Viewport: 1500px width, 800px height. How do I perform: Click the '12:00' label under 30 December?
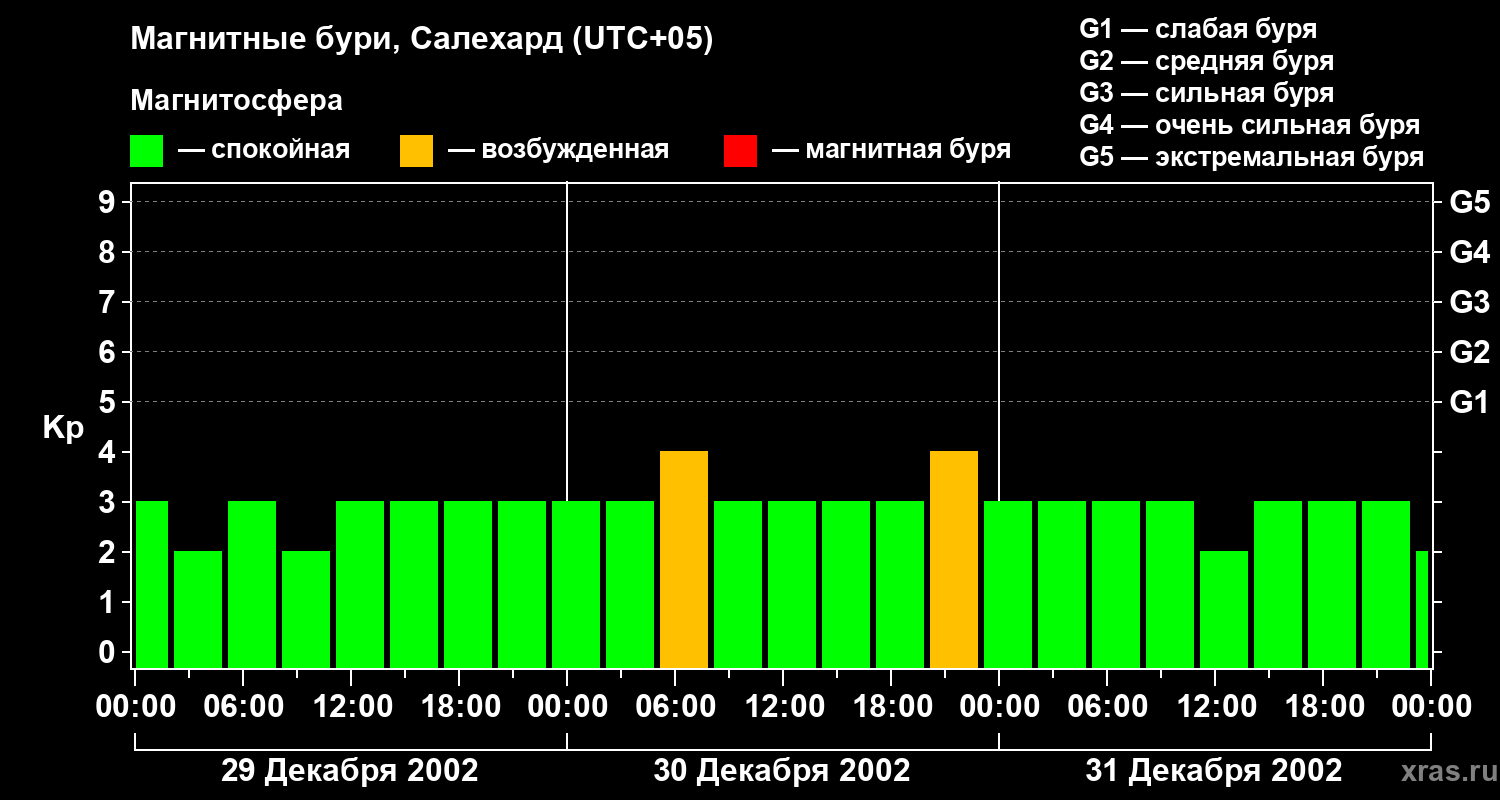783,706
